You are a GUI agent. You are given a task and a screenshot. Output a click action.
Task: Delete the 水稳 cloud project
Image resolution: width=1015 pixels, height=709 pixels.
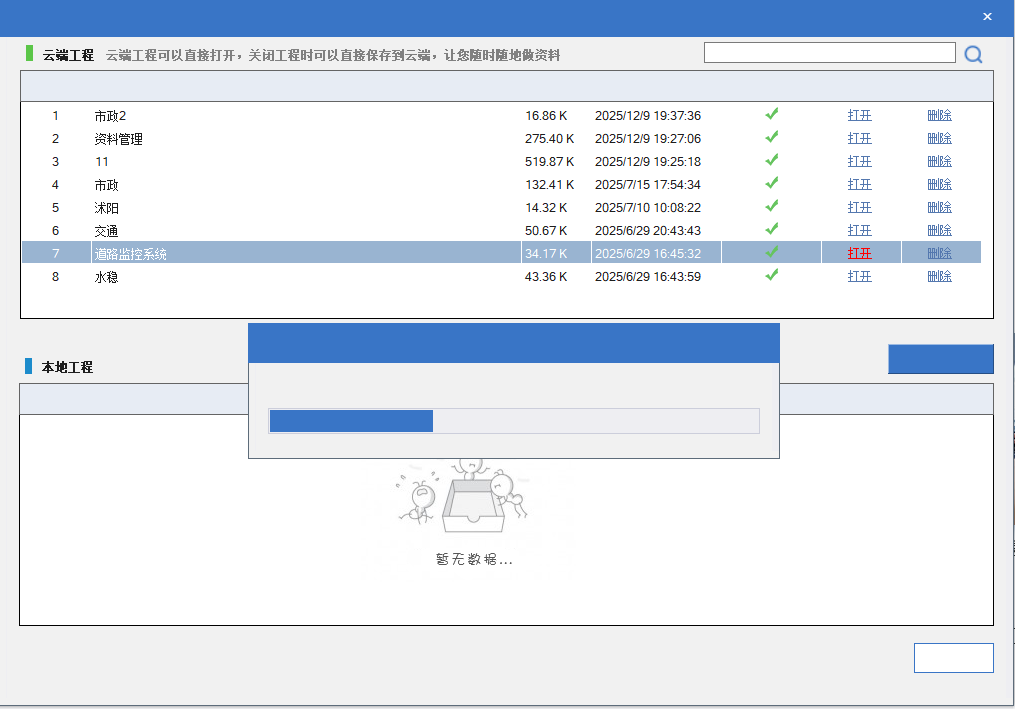pos(939,276)
